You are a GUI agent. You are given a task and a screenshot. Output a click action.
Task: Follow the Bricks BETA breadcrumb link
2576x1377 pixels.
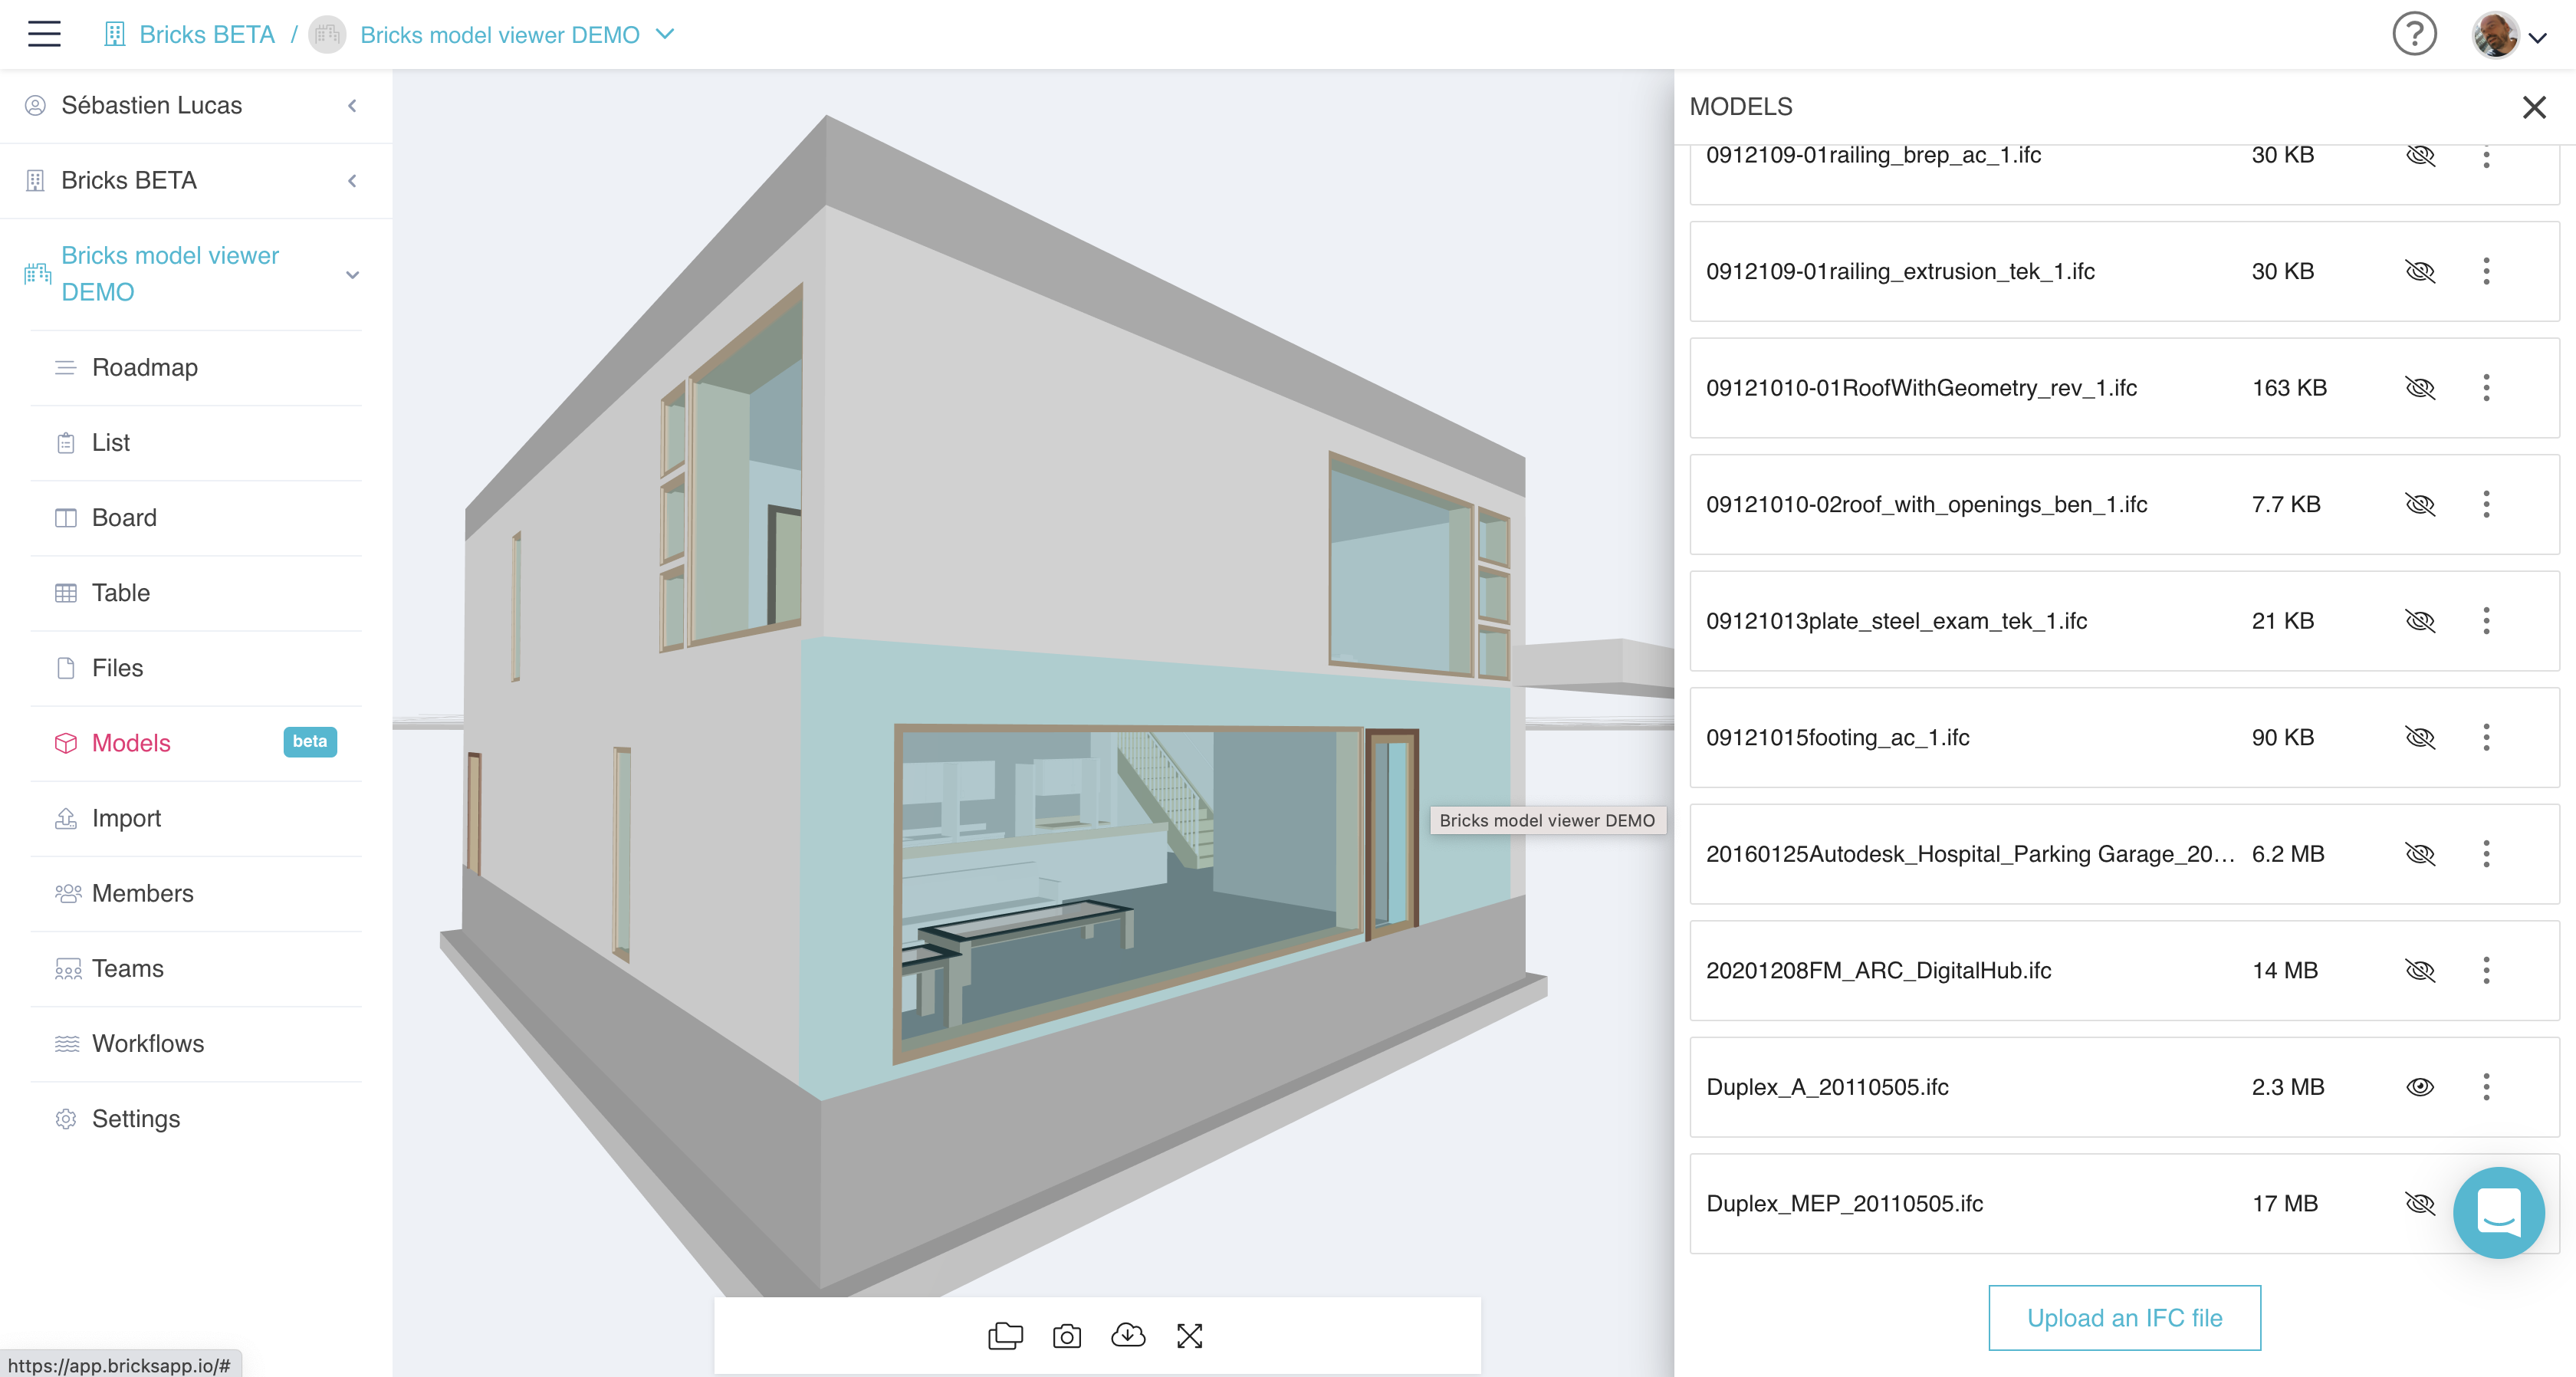[x=207, y=35]
